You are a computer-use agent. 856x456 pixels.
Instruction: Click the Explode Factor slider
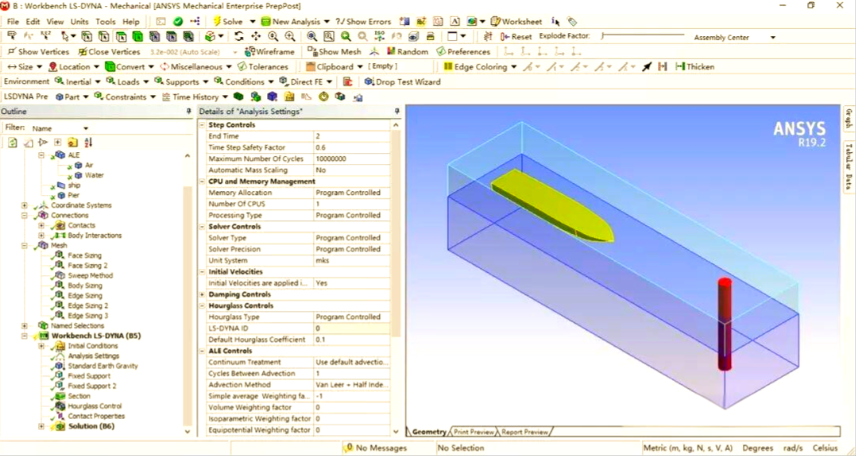(x=643, y=36)
